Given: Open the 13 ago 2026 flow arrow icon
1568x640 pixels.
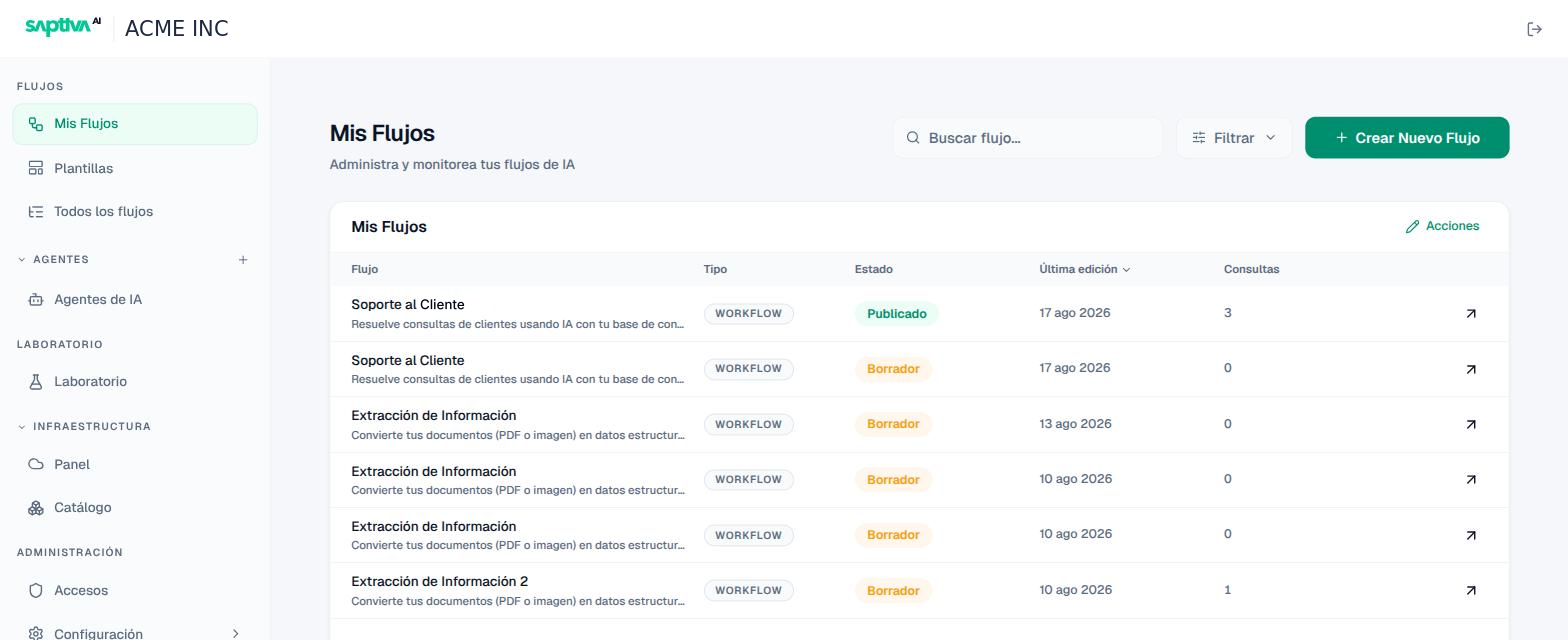Looking at the screenshot, I should [x=1471, y=424].
